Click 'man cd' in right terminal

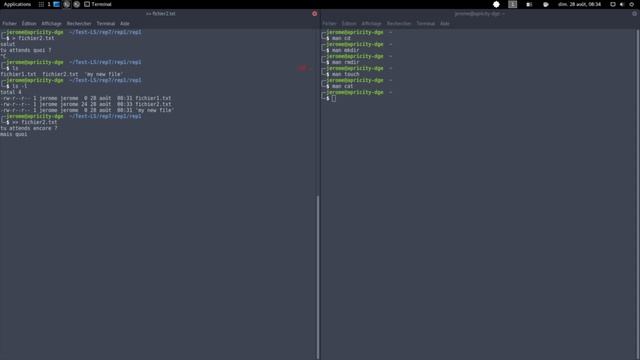(x=341, y=38)
